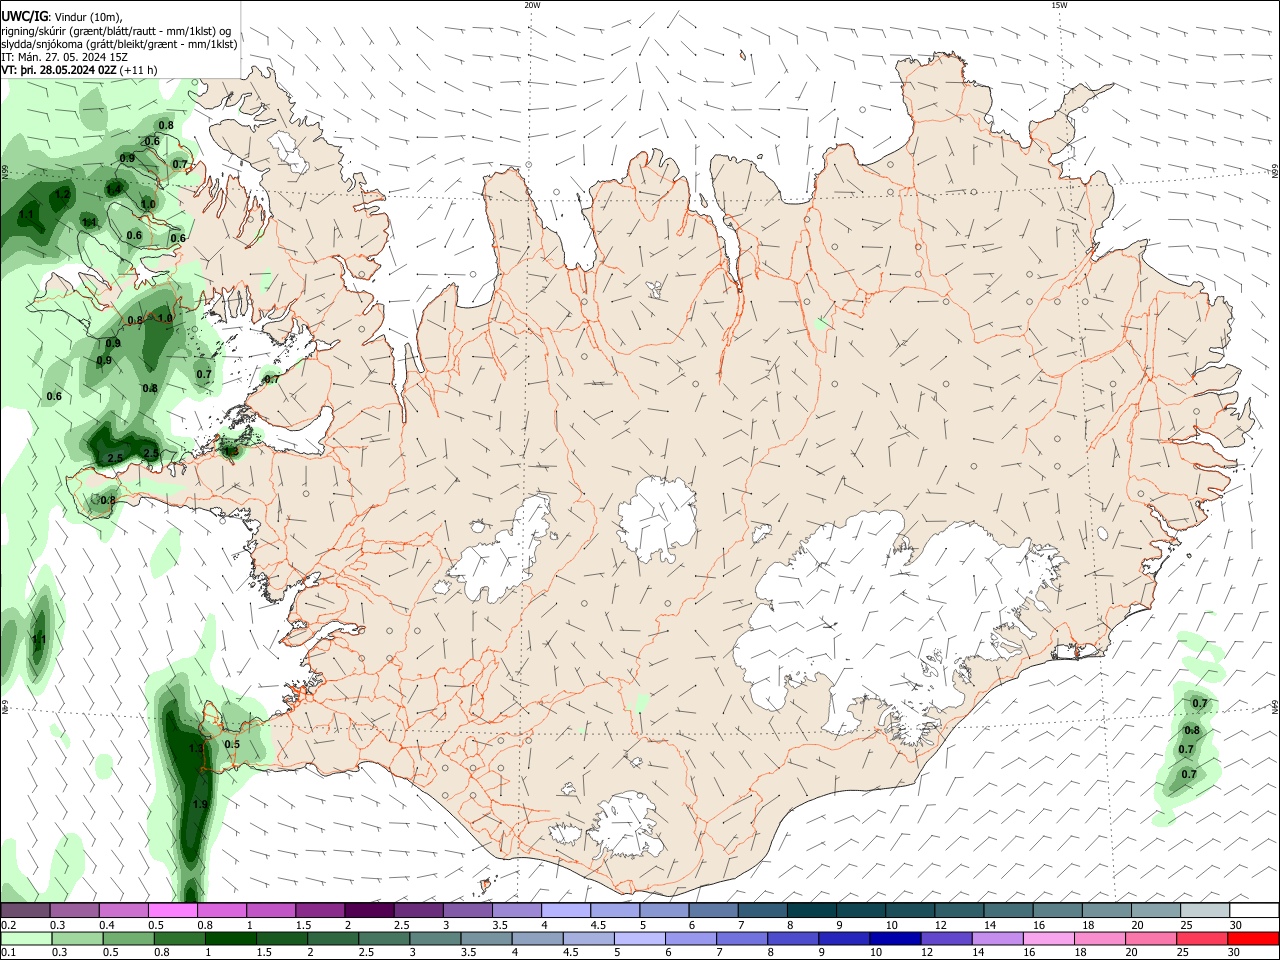
Task: Click the gray-green 2.5 rain legend swatch
Action: pos(384,938)
